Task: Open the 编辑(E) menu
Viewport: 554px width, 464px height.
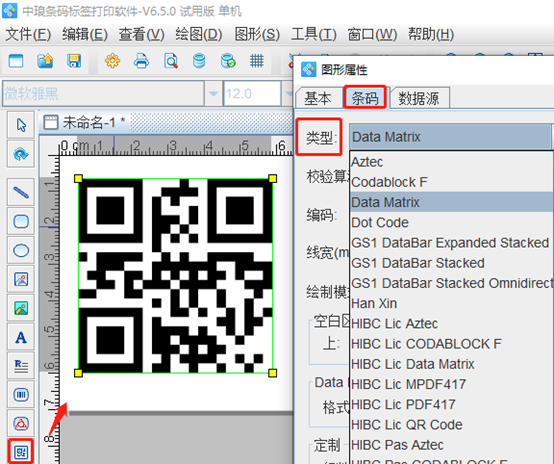Action: (x=85, y=35)
